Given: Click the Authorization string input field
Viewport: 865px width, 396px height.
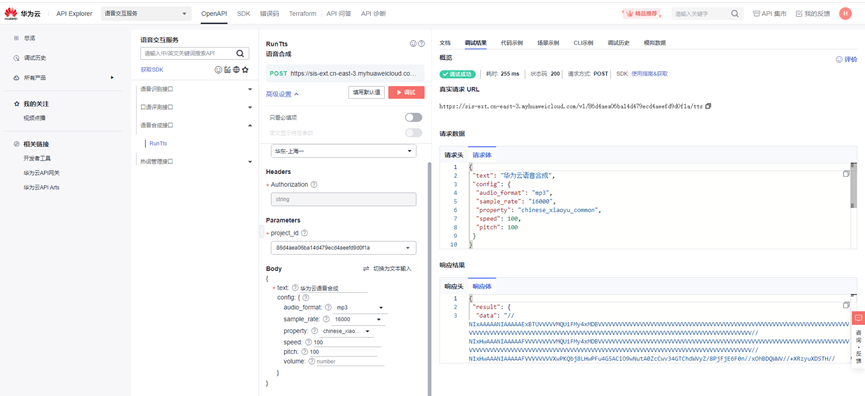Looking at the screenshot, I should 344,199.
